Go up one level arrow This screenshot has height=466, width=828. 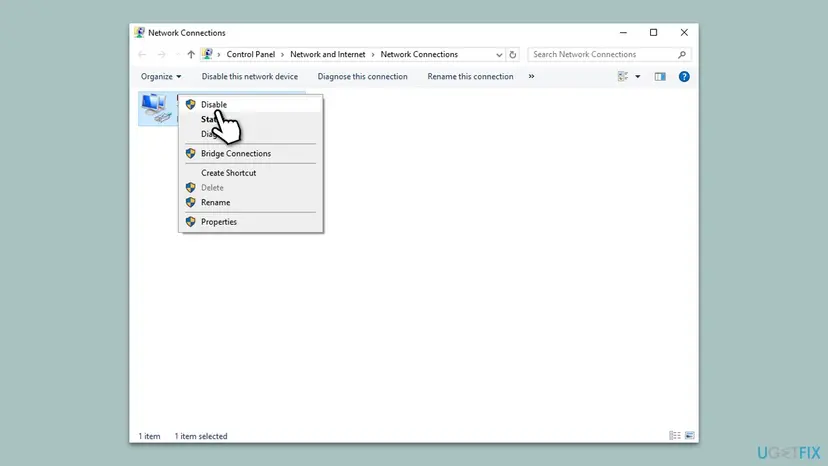(191, 54)
